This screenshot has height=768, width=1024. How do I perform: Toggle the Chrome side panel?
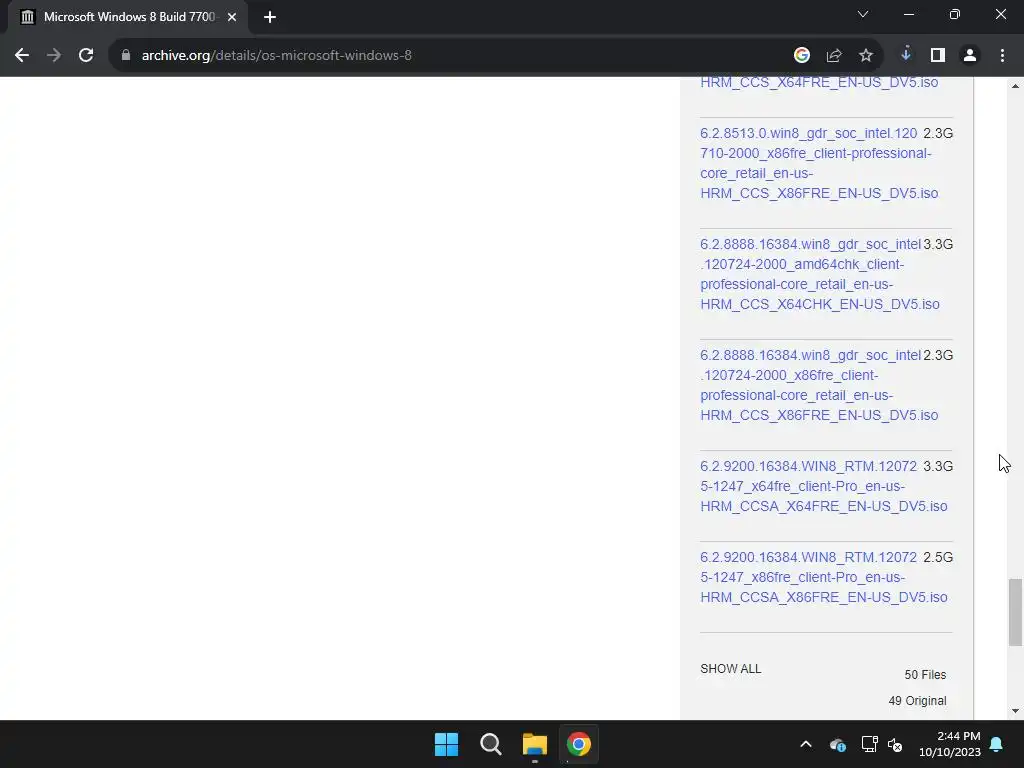pyautogui.click(x=938, y=56)
